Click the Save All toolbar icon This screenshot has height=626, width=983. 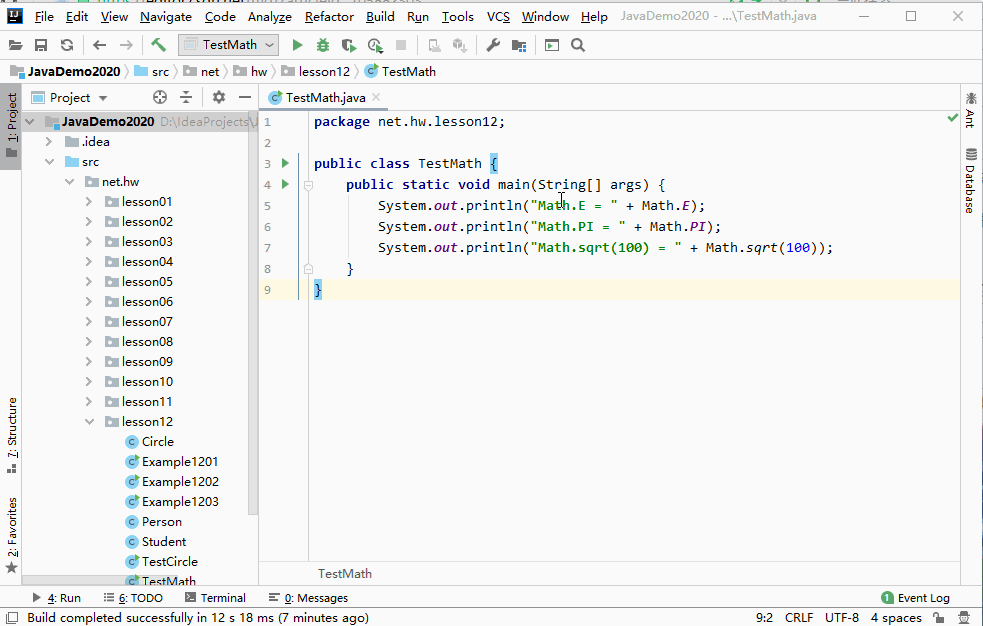[41, 45]
